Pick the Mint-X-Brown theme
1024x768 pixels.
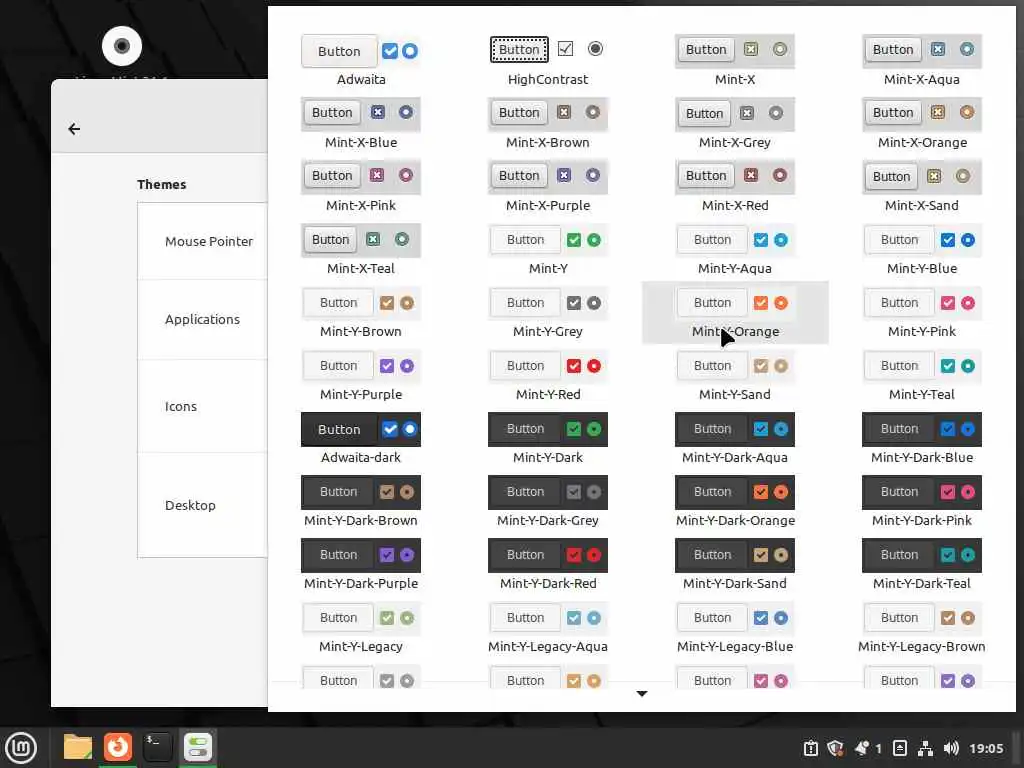click(548, 124)
